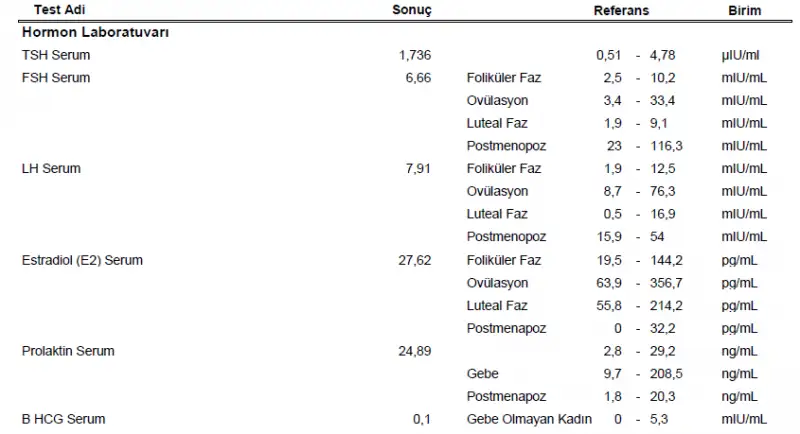Viewport: 800px width, 434px height.
Task: Select the Sonuç column header
Action: click(411, 10)
